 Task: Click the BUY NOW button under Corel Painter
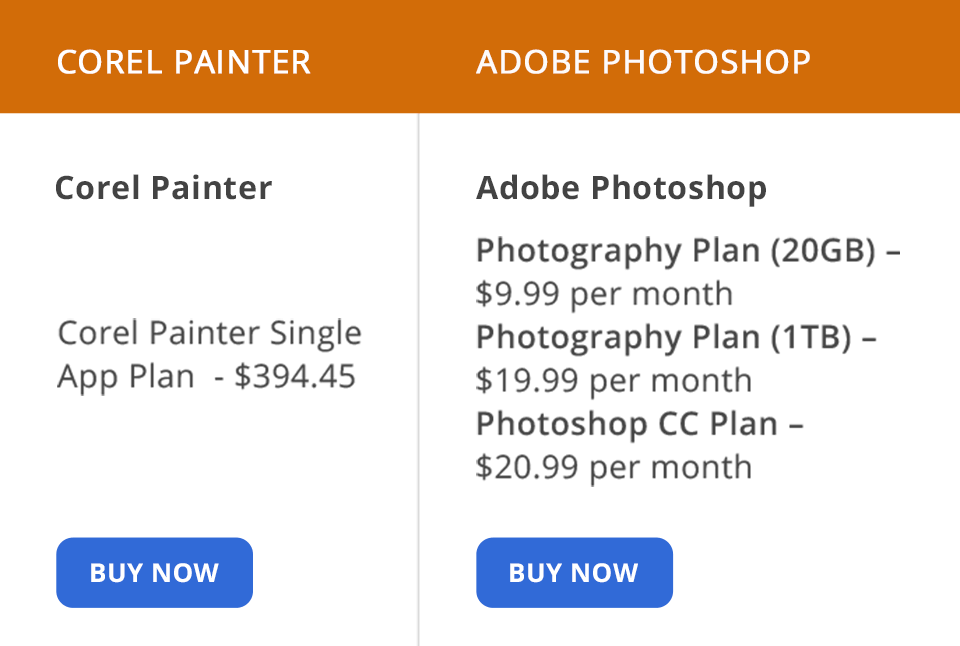pyautogui.click(x=154, y=572)
